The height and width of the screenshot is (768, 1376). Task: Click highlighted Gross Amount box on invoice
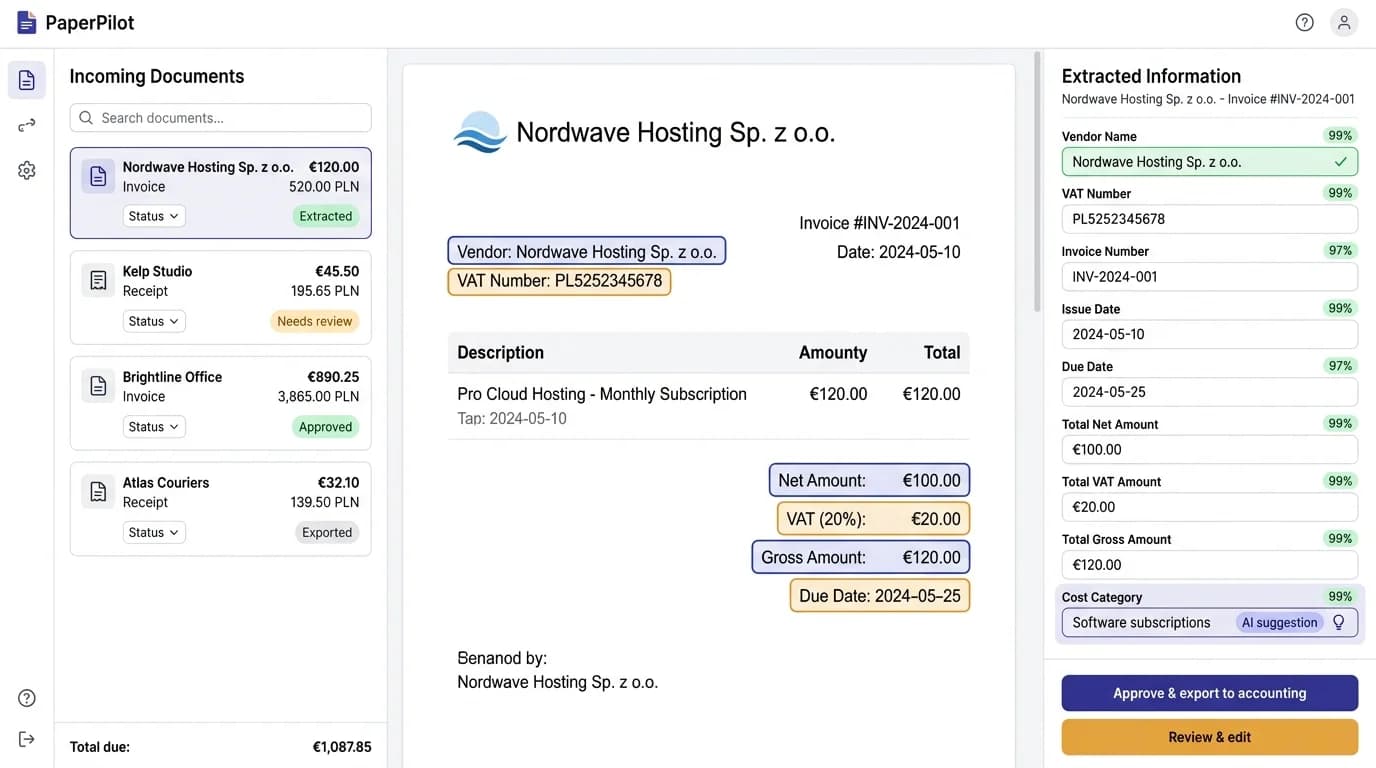click(861, 557)
